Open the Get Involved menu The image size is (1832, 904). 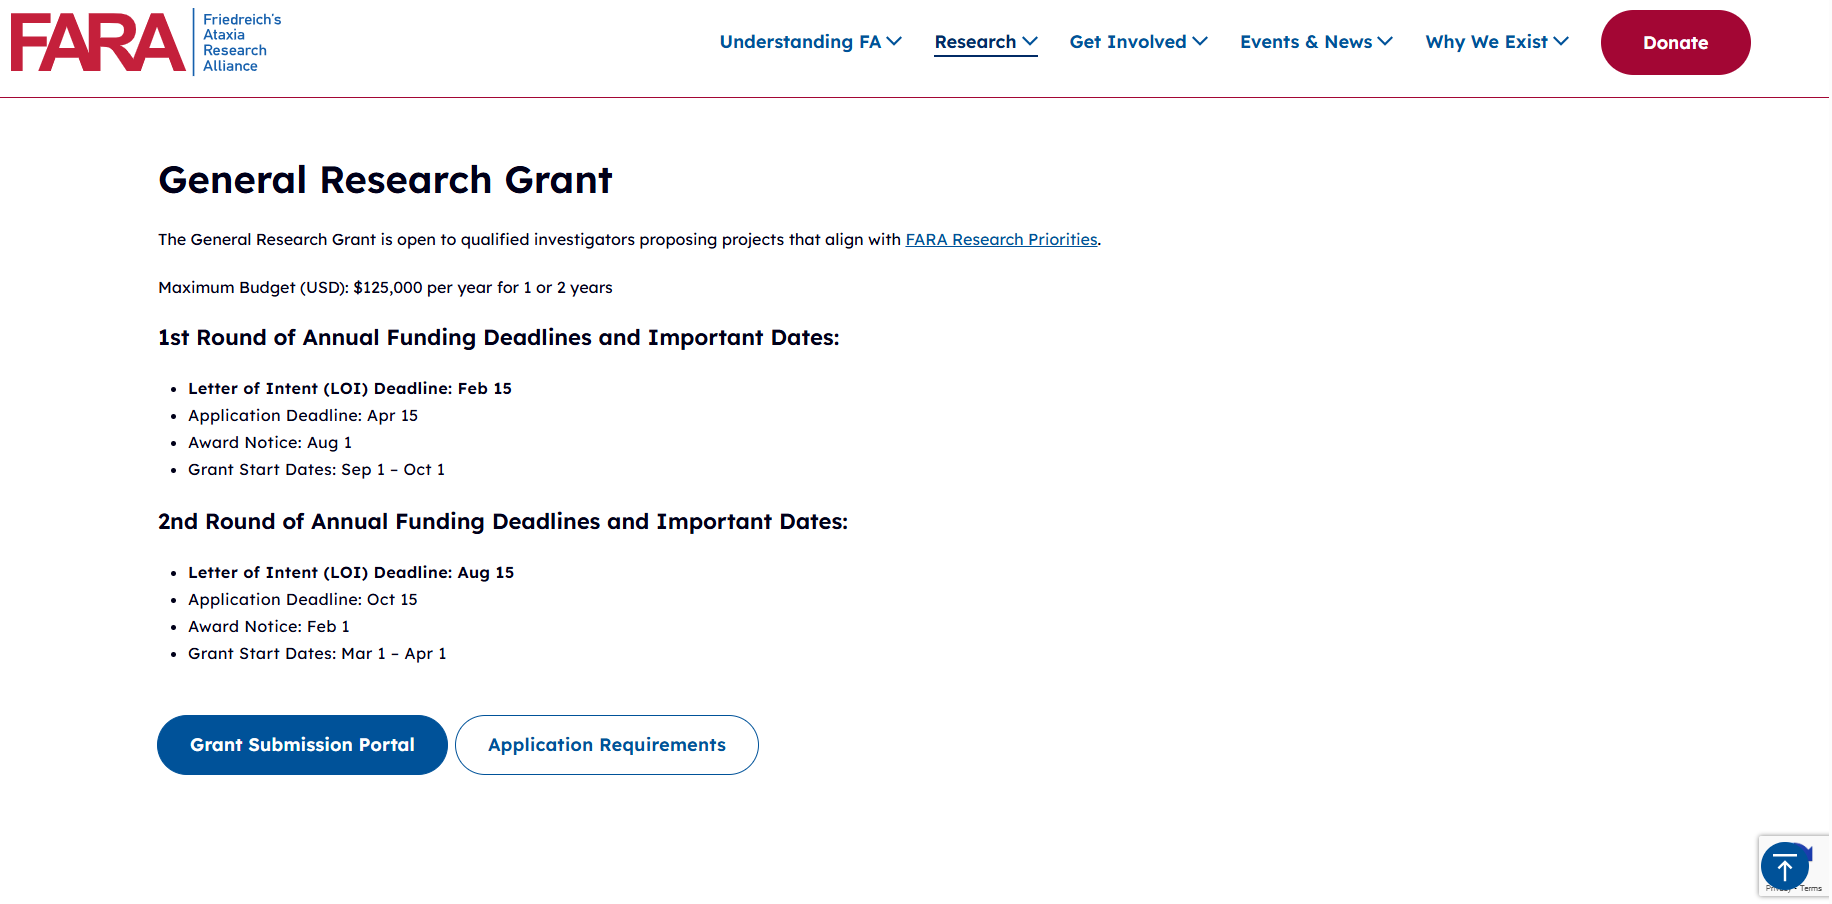(x=1128, y=42)
